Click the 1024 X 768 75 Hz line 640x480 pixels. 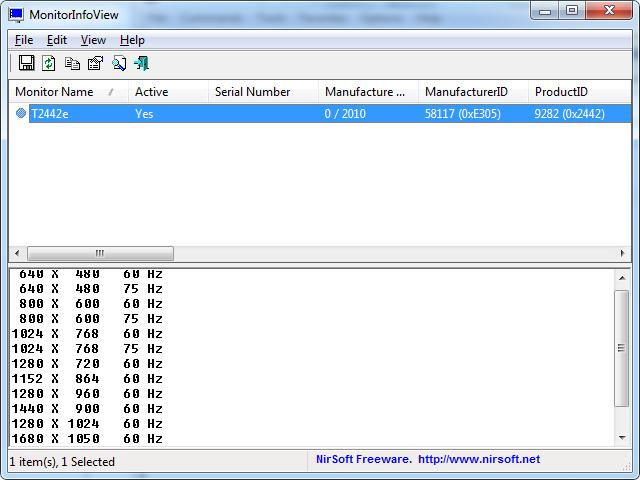coord(87,349)
